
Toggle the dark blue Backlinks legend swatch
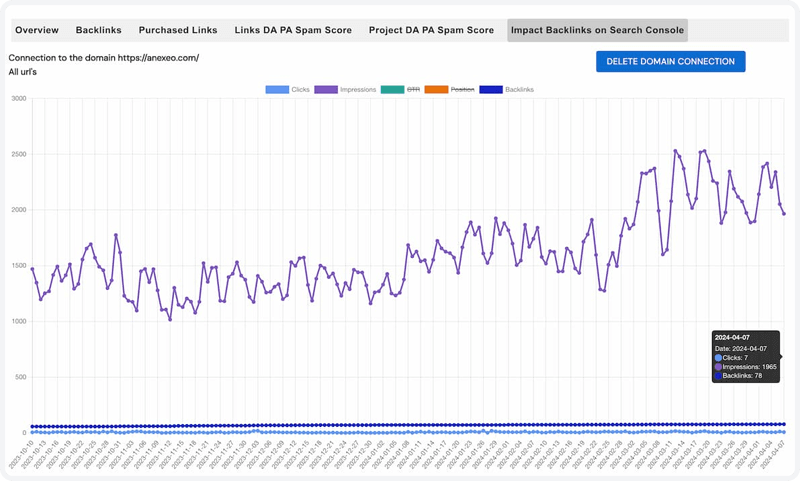tap(491, 89)
